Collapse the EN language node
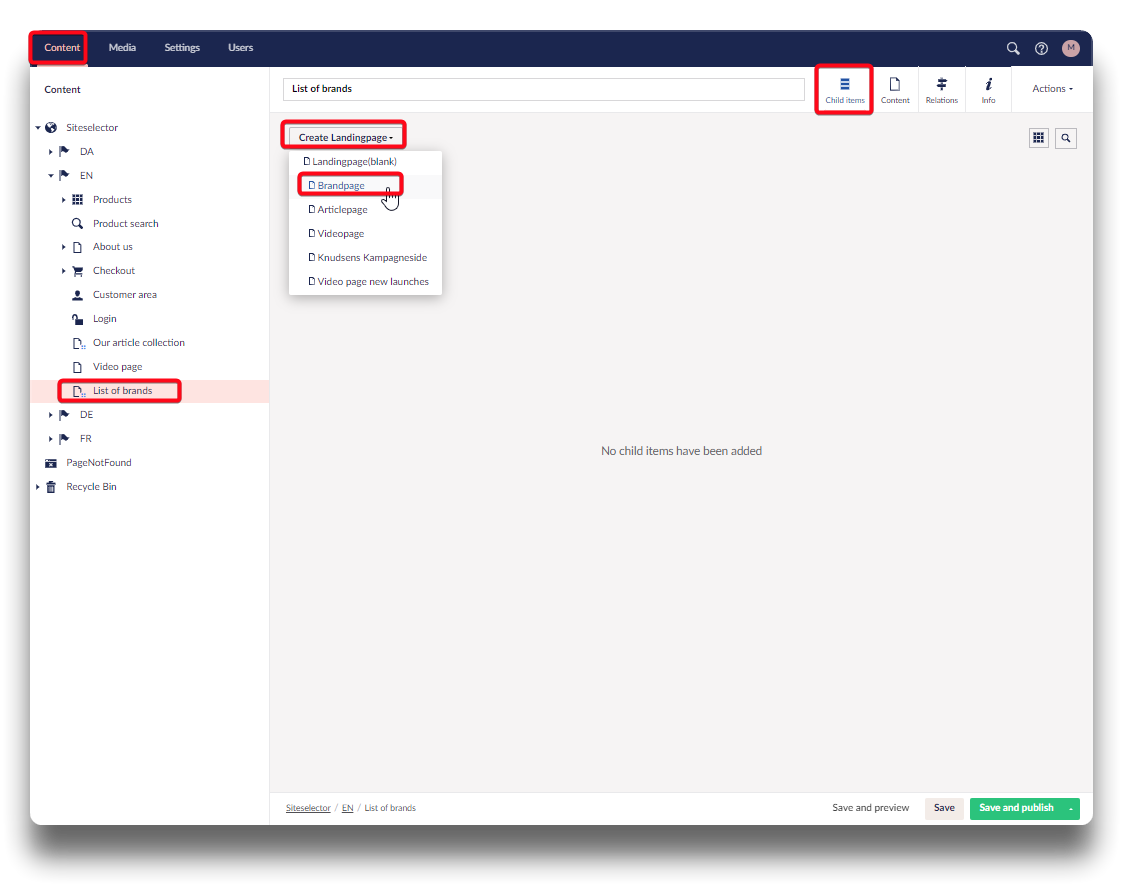Screen dimensions: 1123x887 51,176
